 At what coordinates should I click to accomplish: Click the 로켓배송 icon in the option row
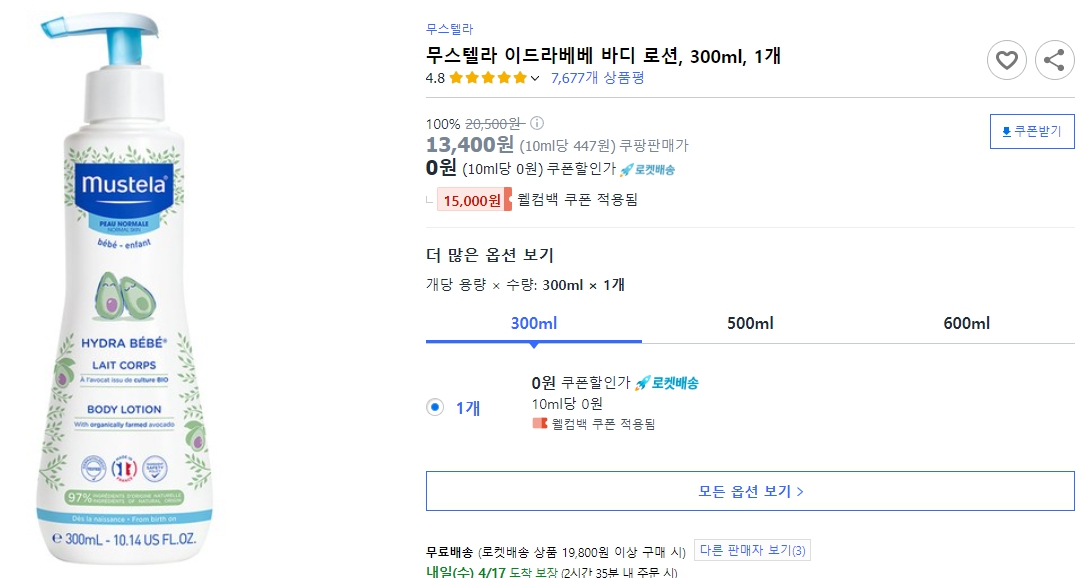[641, 384]
